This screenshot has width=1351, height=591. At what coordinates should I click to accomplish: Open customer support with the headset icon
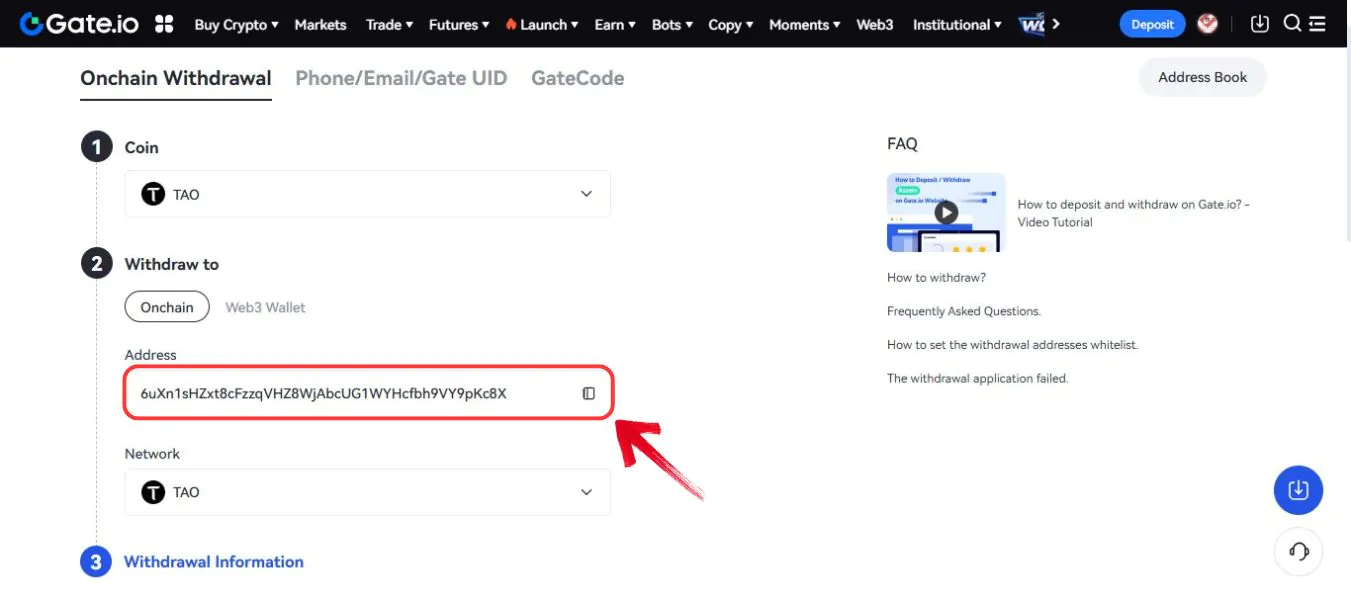point(1298,551)
